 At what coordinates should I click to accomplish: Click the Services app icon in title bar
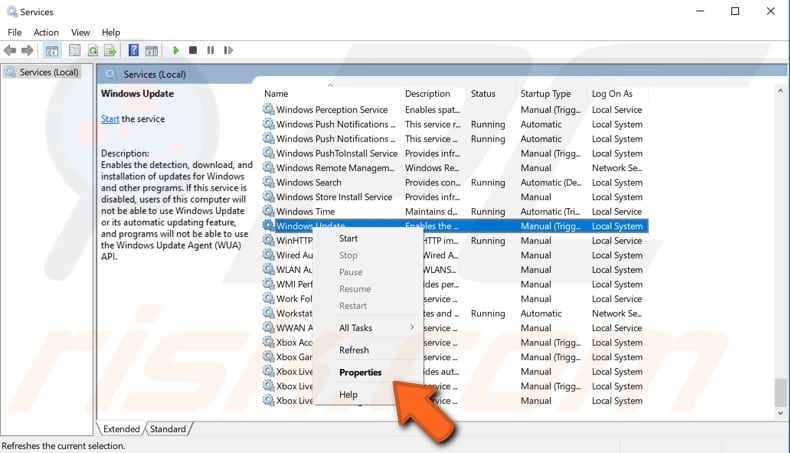[x=12, y=11]
